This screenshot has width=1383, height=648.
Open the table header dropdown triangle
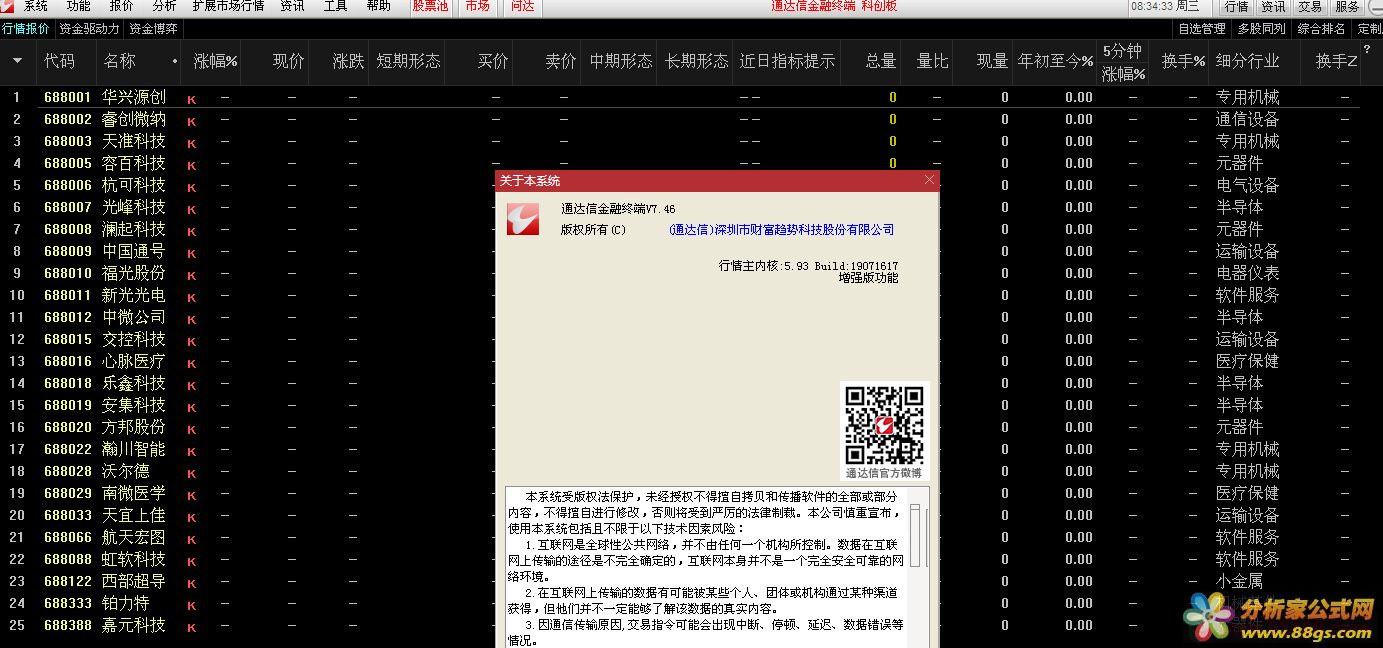(x=17, y=62)
